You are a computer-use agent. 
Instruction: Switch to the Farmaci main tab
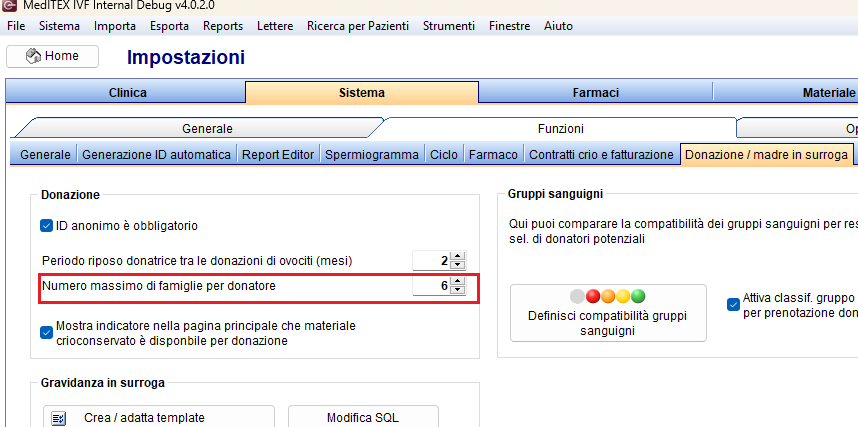pos(596,93)
